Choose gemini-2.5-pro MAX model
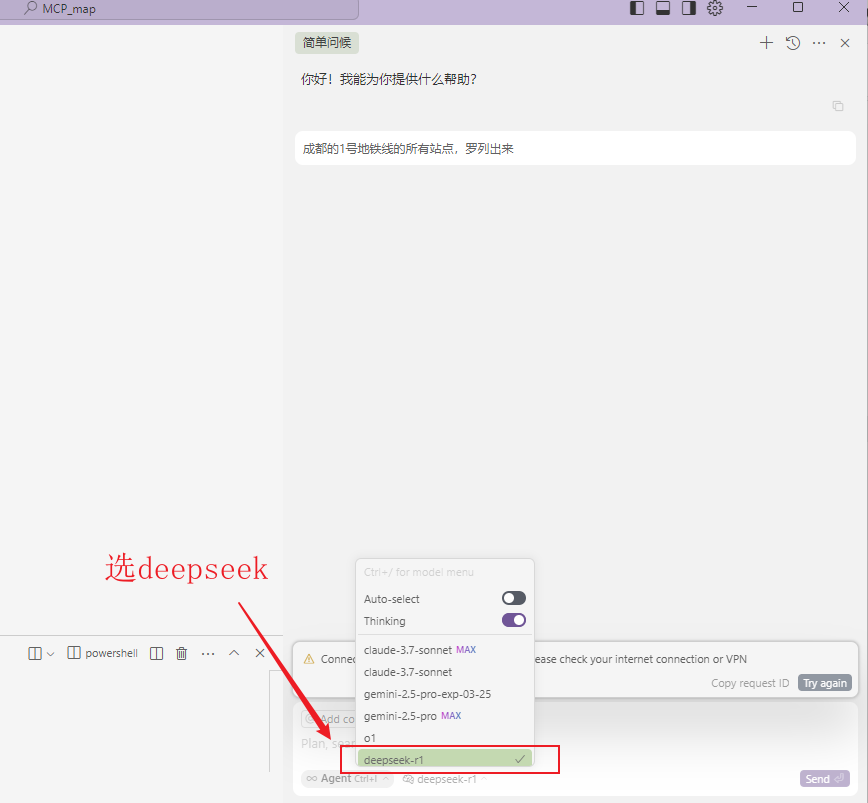 pyautogui.click(x=445, y=716)
